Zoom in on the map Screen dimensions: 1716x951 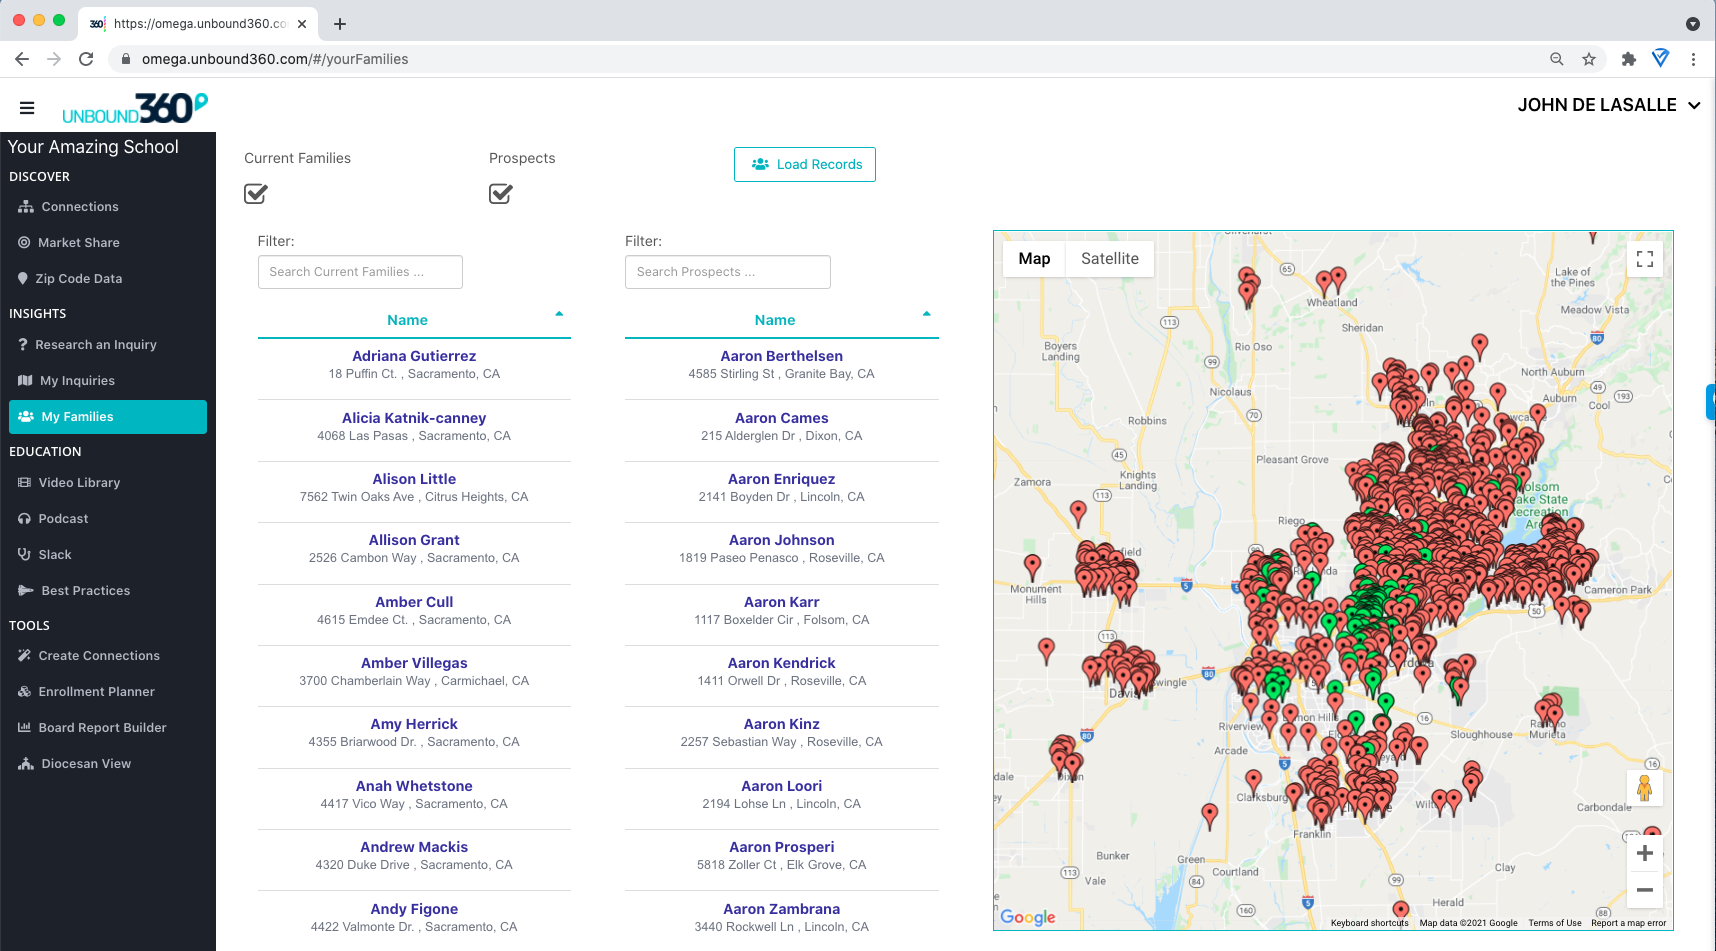click(x=1645, y=853)
